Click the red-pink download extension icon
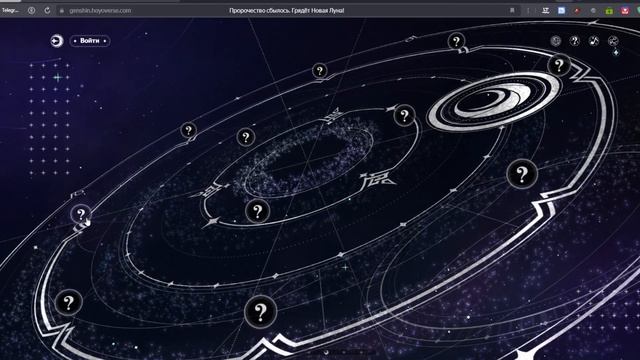This screenshot has height=360, width=640. 625,11
